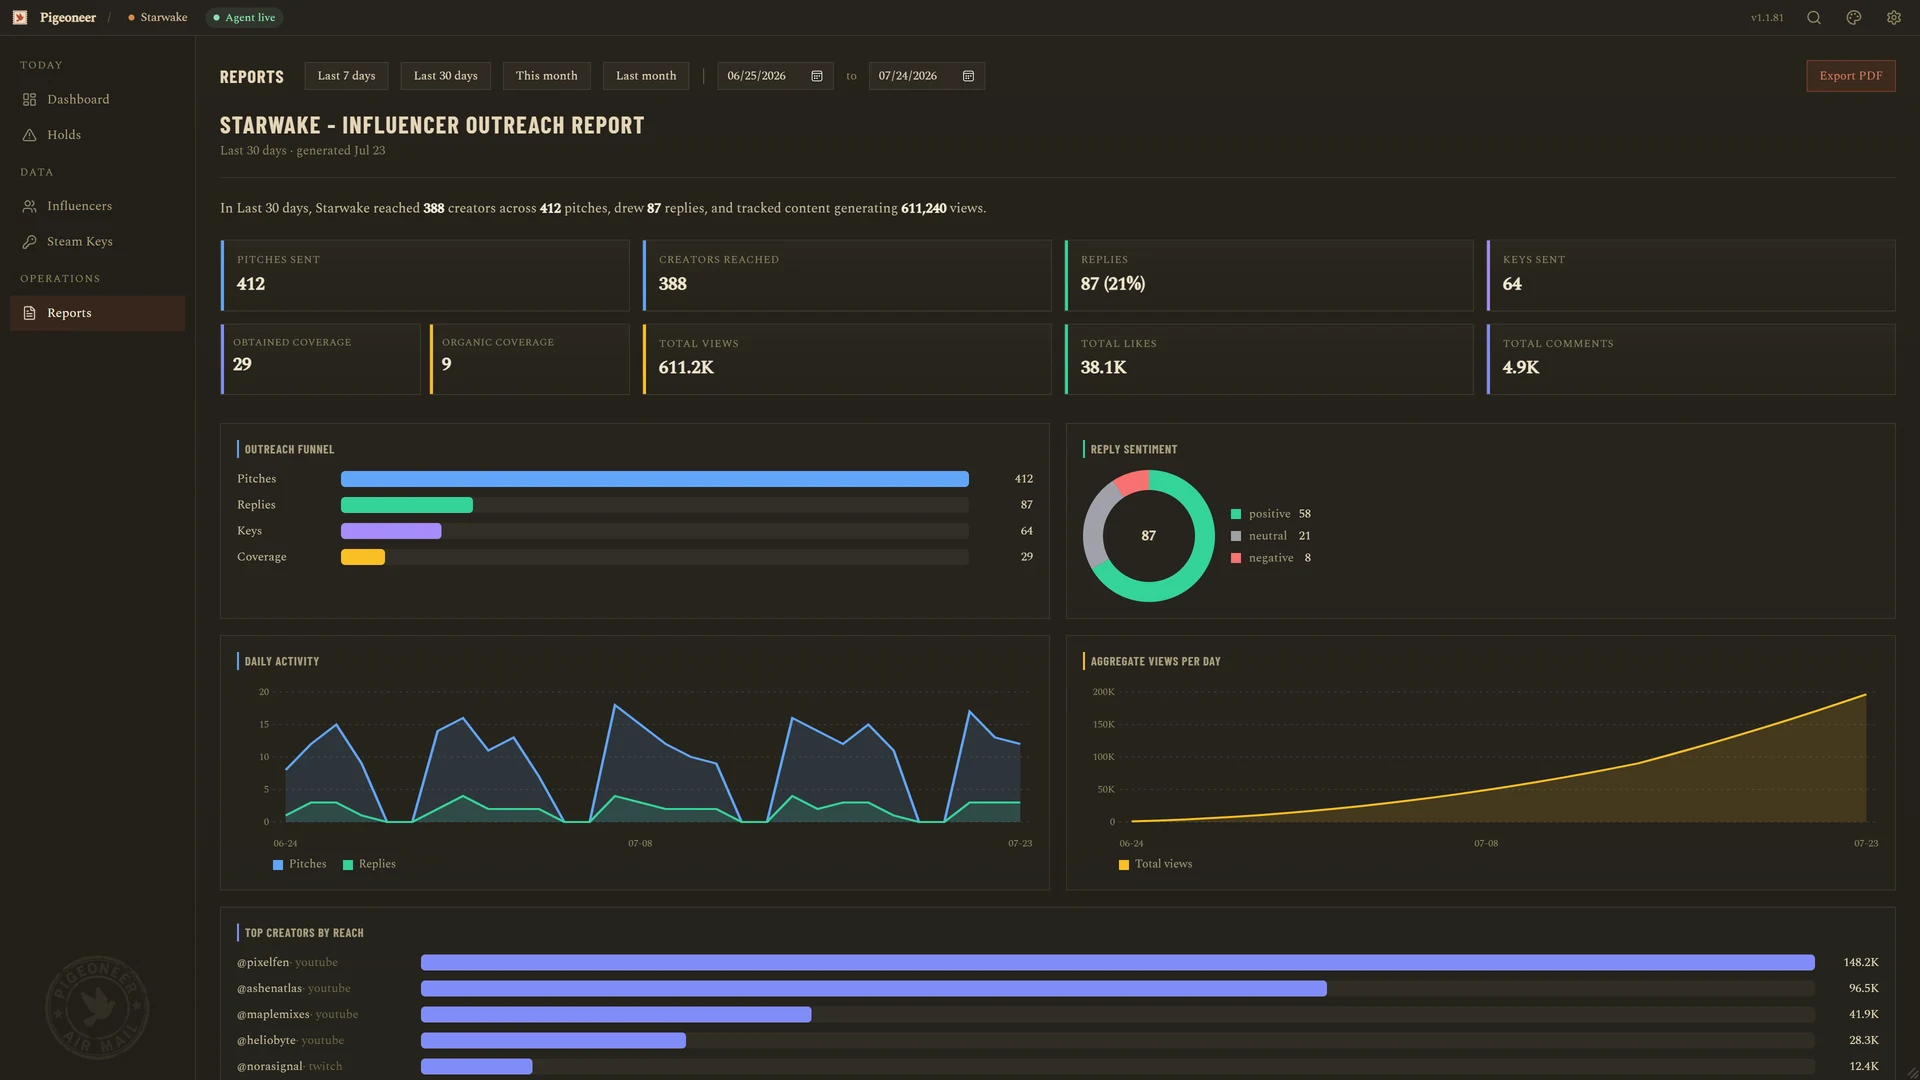This screenshot has height=1080, width=1920.
Task: Open the search icon in header
Action: coord(1814,18)
